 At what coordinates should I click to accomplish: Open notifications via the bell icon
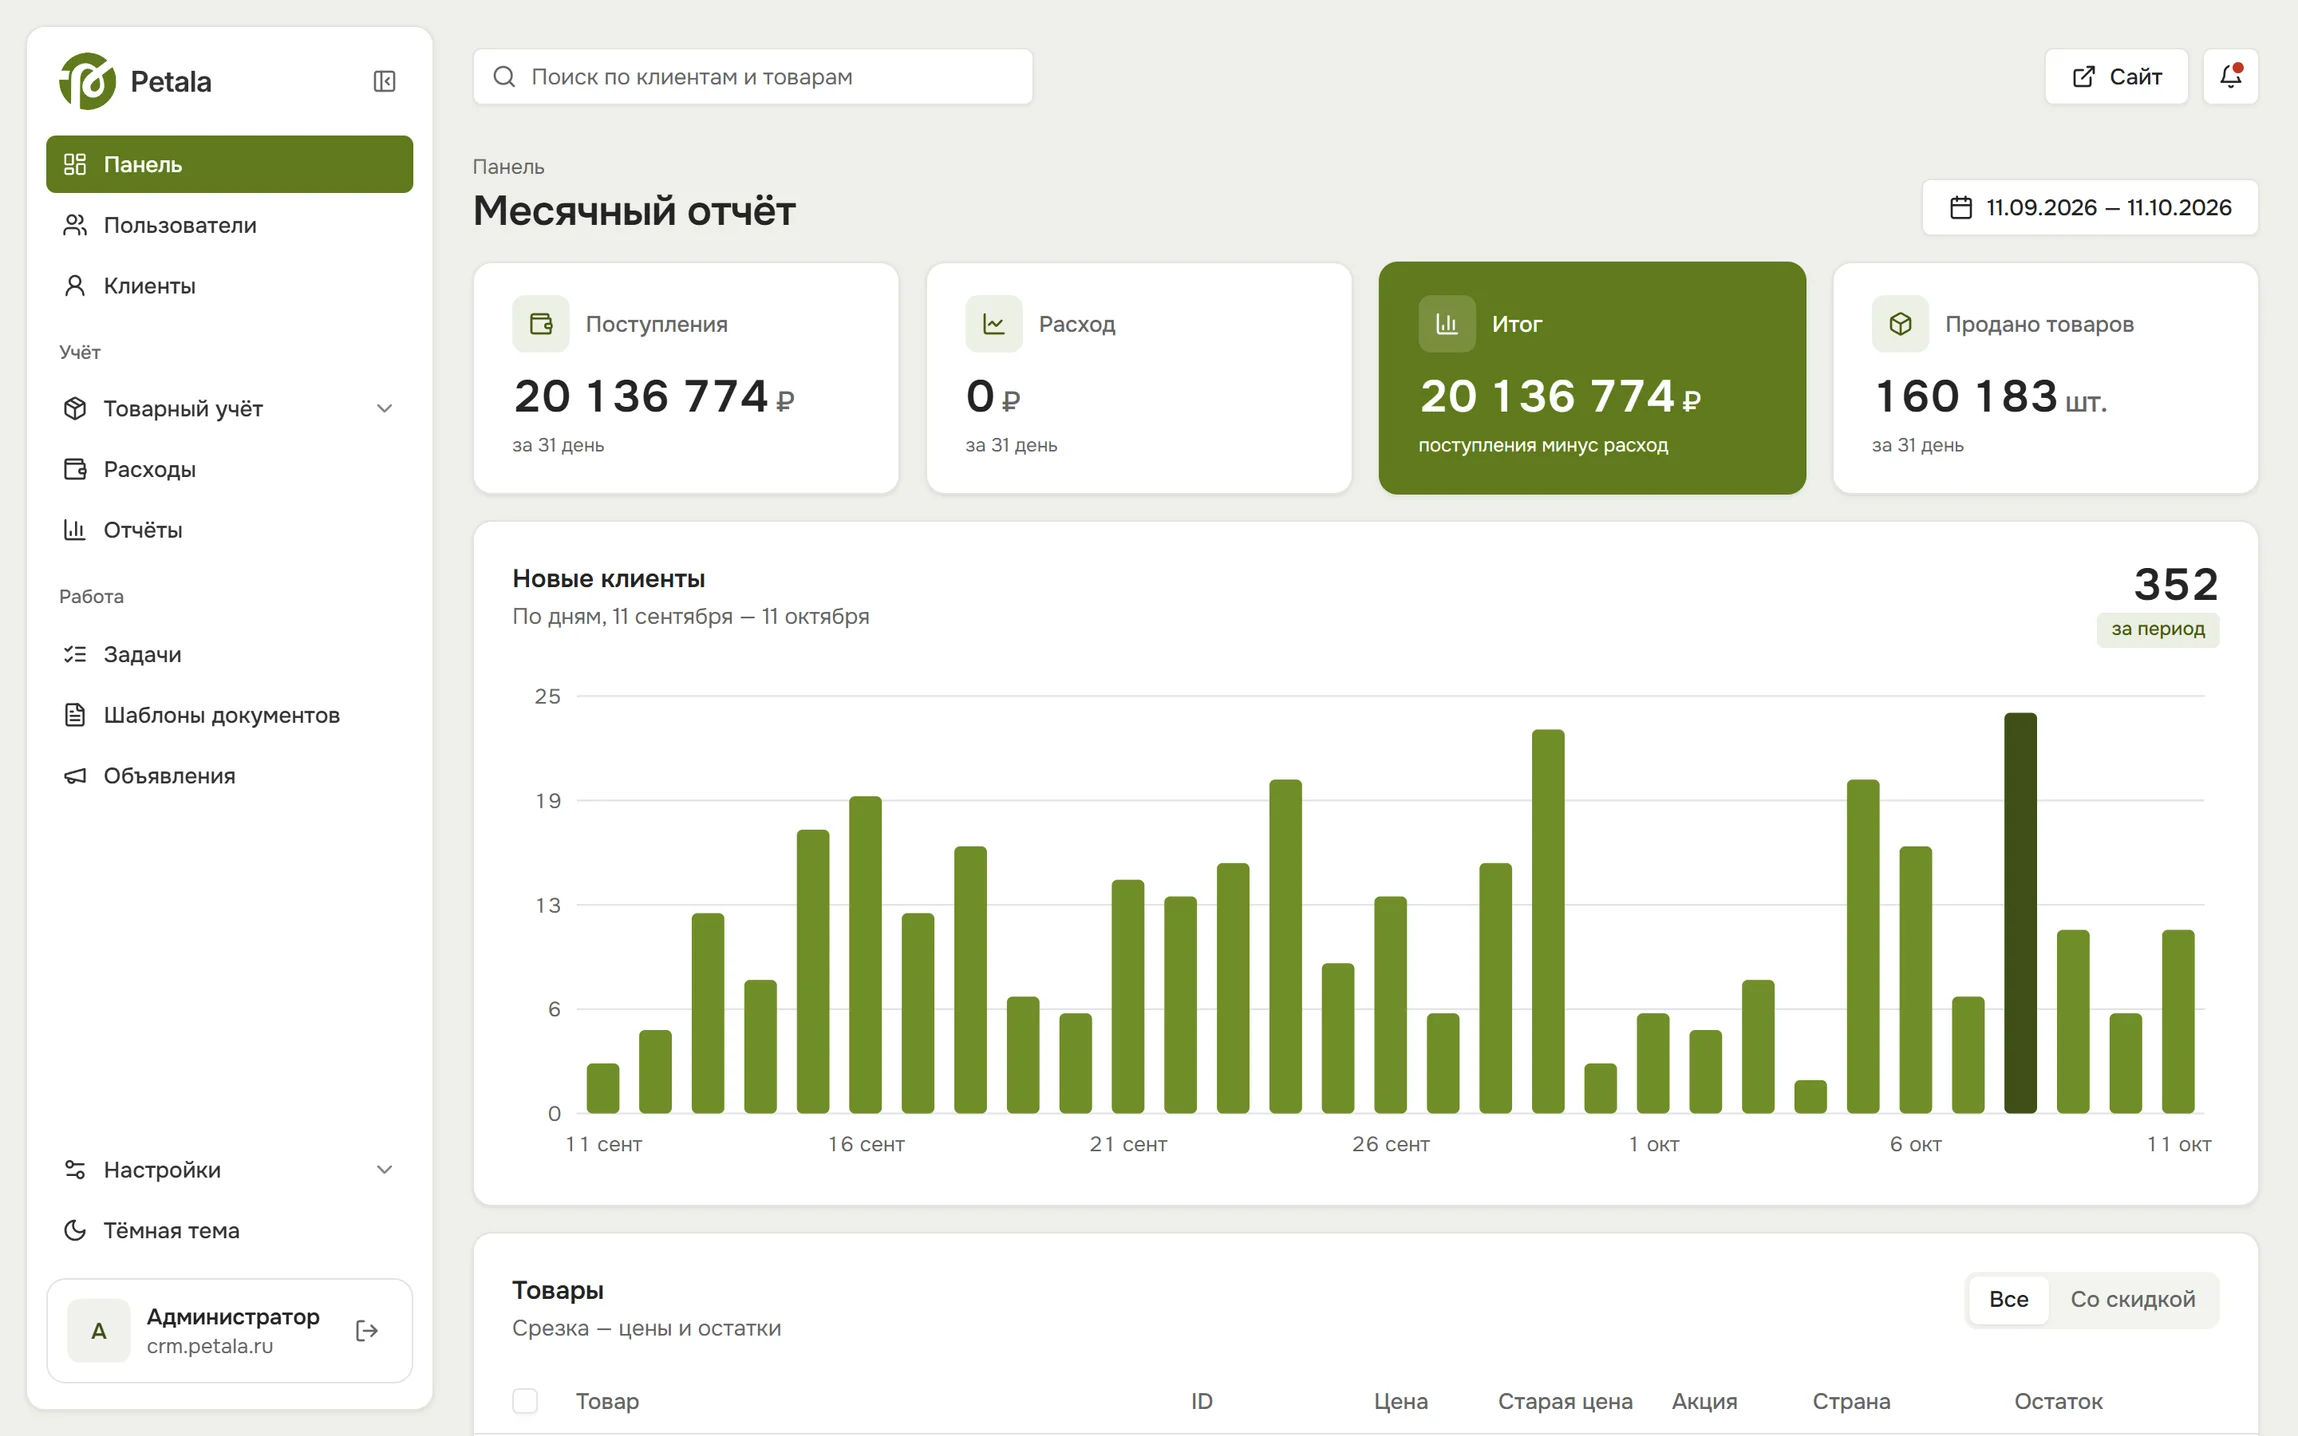2230,76
